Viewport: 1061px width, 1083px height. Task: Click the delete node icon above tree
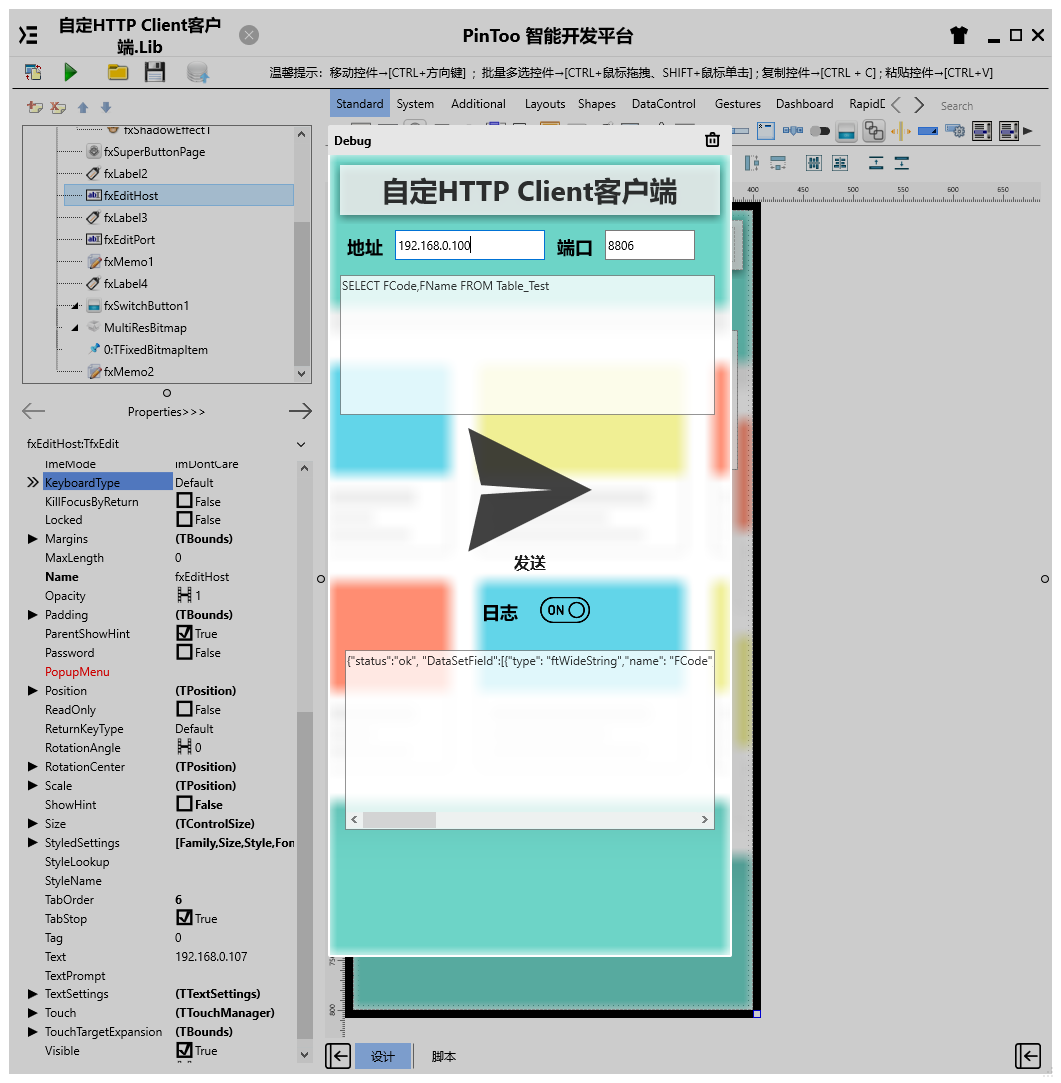tap(58, 107)
